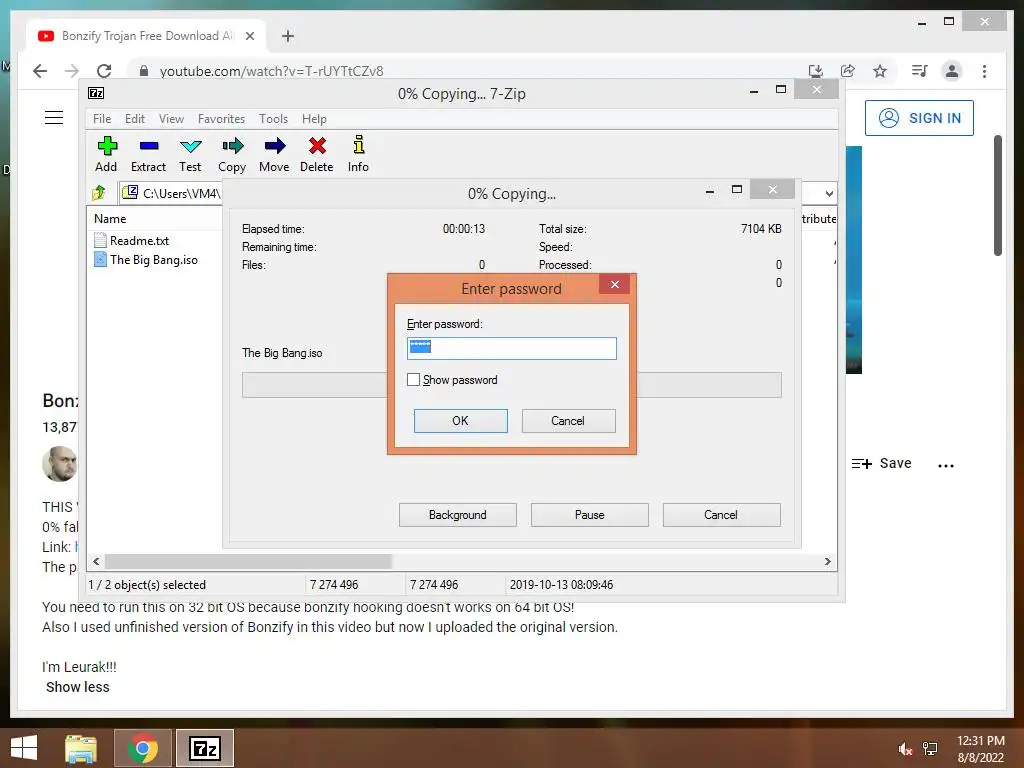Screen dimensions: 1024x768
Task: Click the Extract toolbar icon
Action: coord(148,154)
